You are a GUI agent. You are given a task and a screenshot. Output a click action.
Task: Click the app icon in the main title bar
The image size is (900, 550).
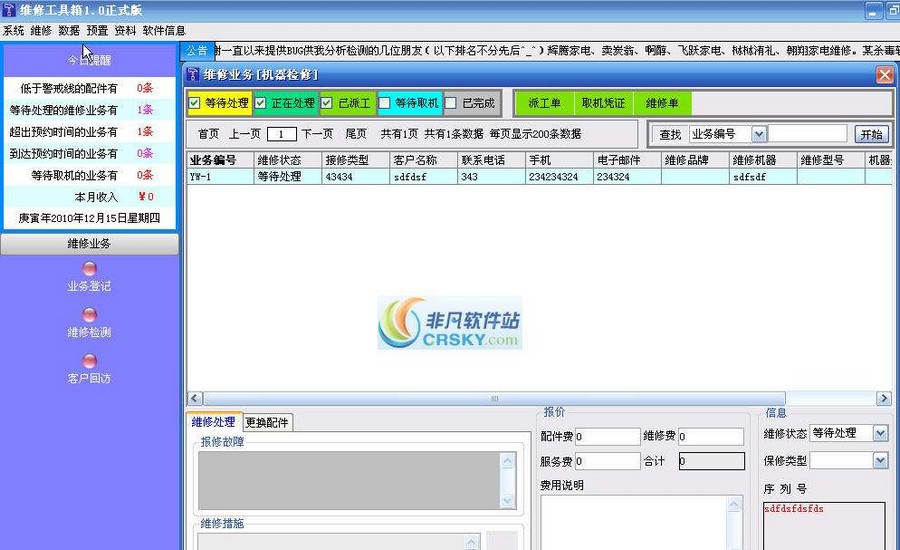tap(8, 10)
